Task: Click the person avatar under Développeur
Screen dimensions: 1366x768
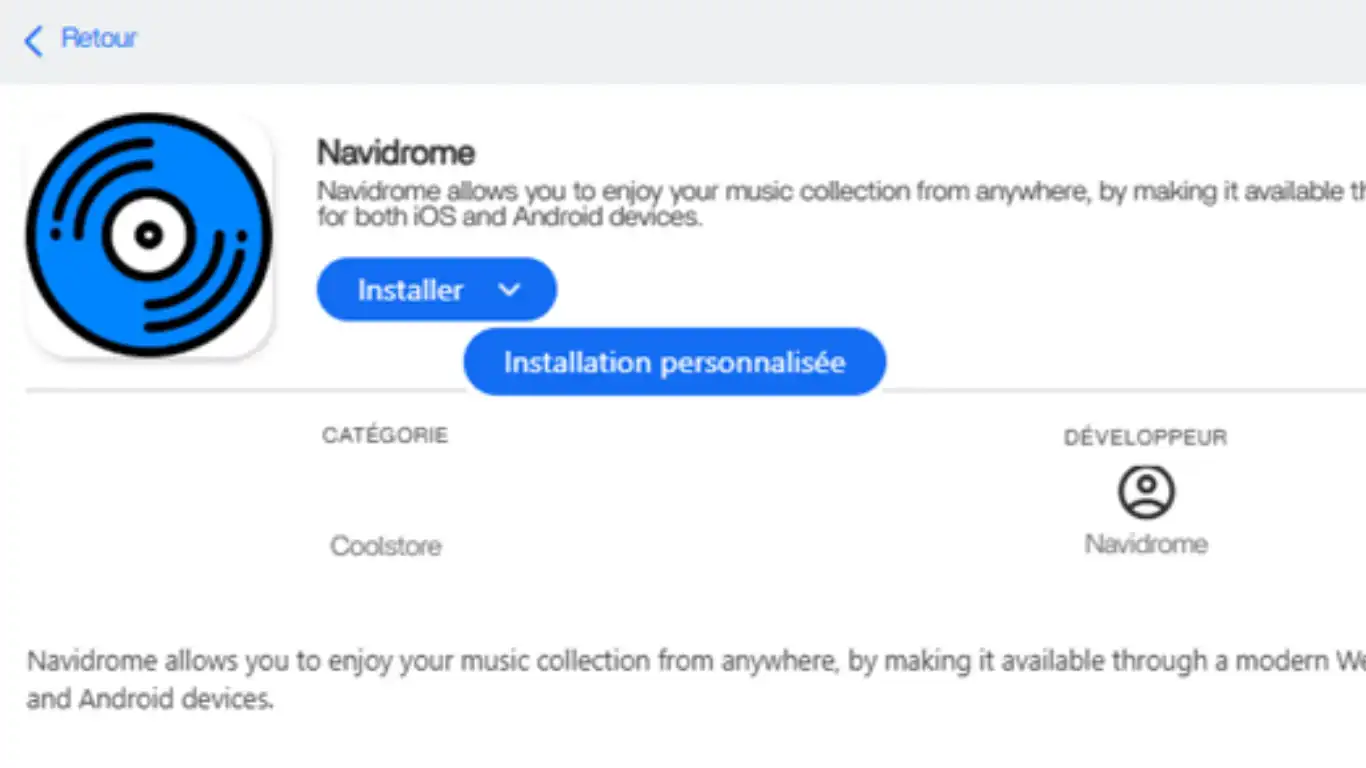Action: pyautogui.click(x=1146, y=491)
